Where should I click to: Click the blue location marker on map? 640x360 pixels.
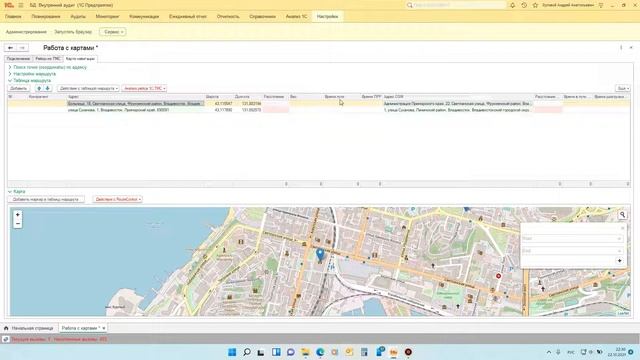(x=320, y=255)
